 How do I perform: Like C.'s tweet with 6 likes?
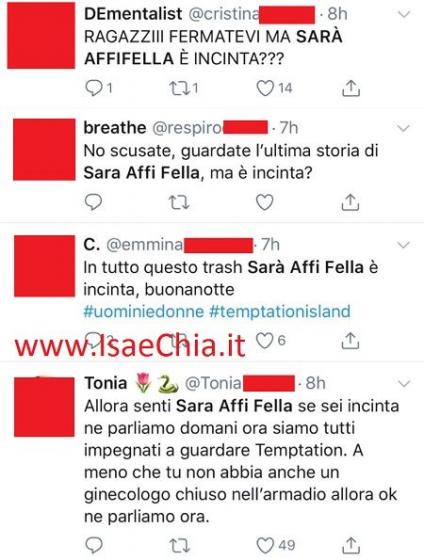point(265,340)
